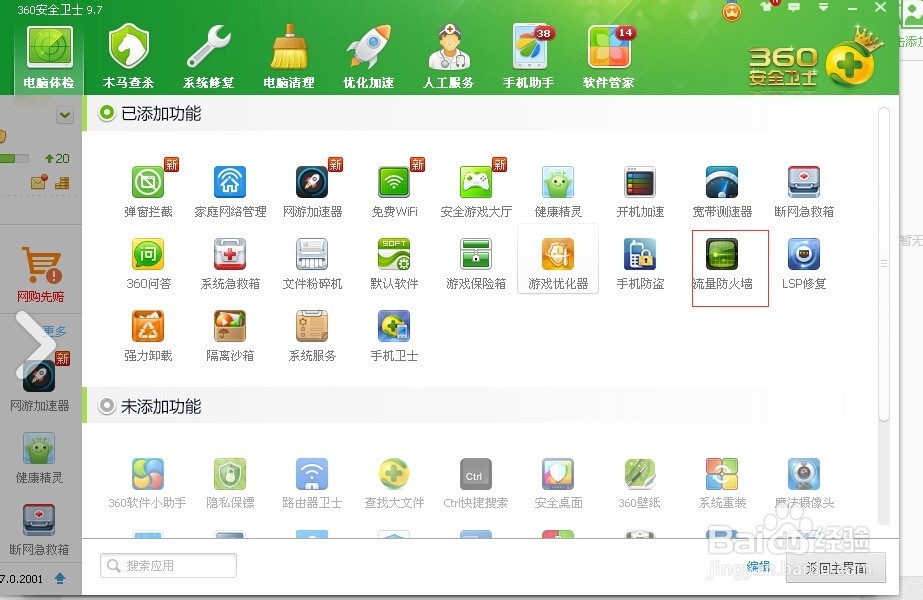
Task: Open the 强力卸载 uninstaller
Action: click(x=148, y=334)
